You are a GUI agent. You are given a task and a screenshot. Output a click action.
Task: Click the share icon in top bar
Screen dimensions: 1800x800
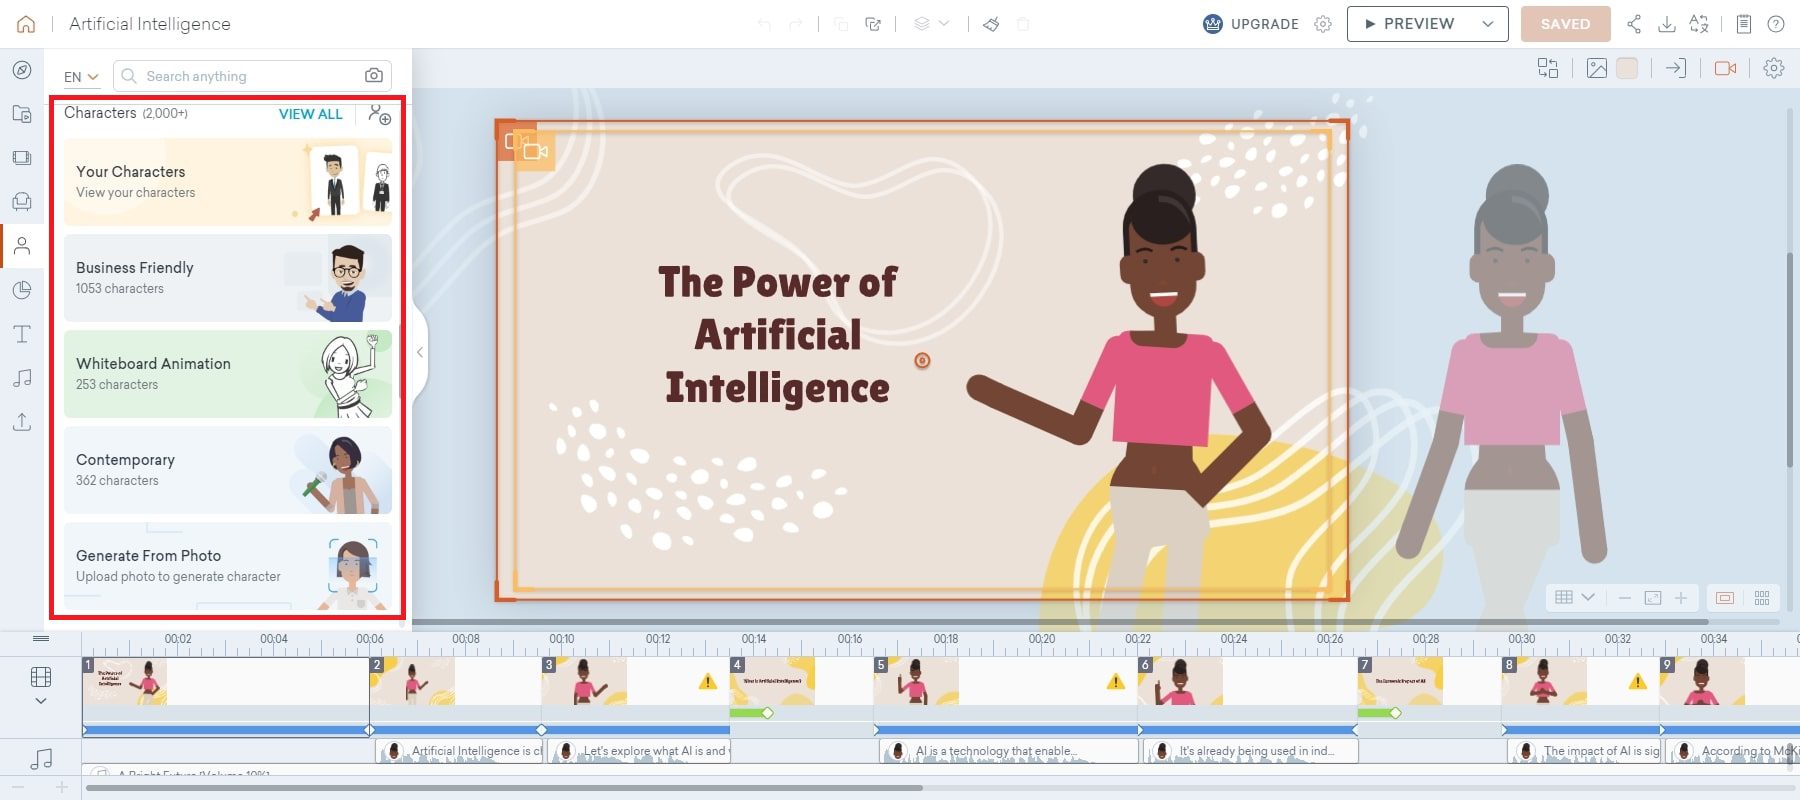tap(1634, 24)
